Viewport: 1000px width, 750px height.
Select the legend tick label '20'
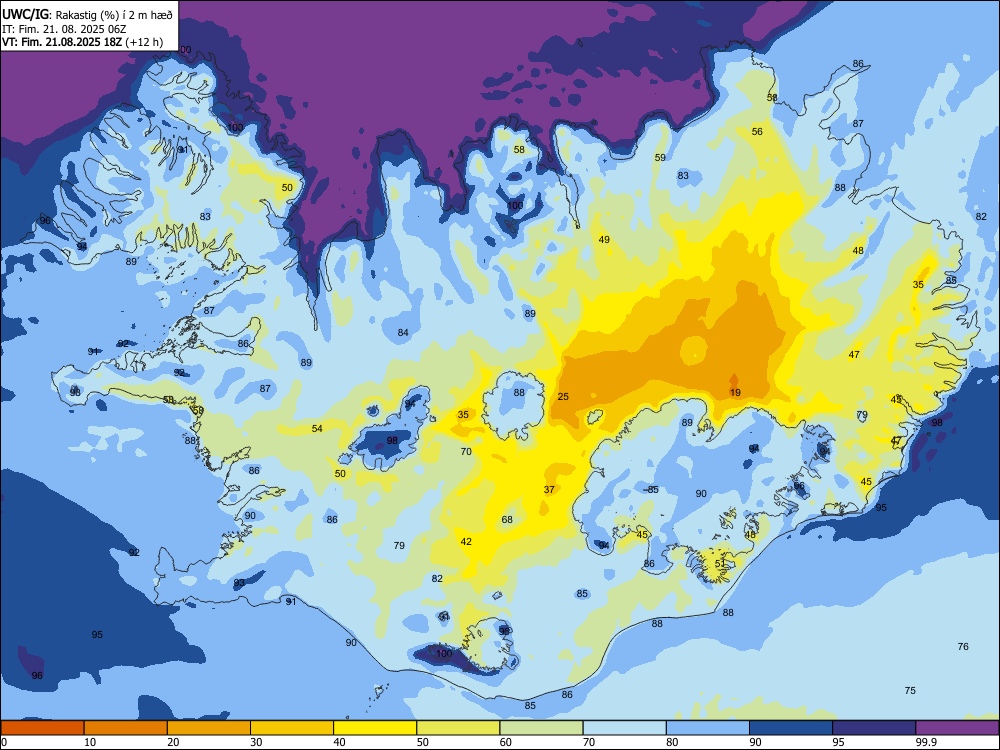(x=173, y=742)
